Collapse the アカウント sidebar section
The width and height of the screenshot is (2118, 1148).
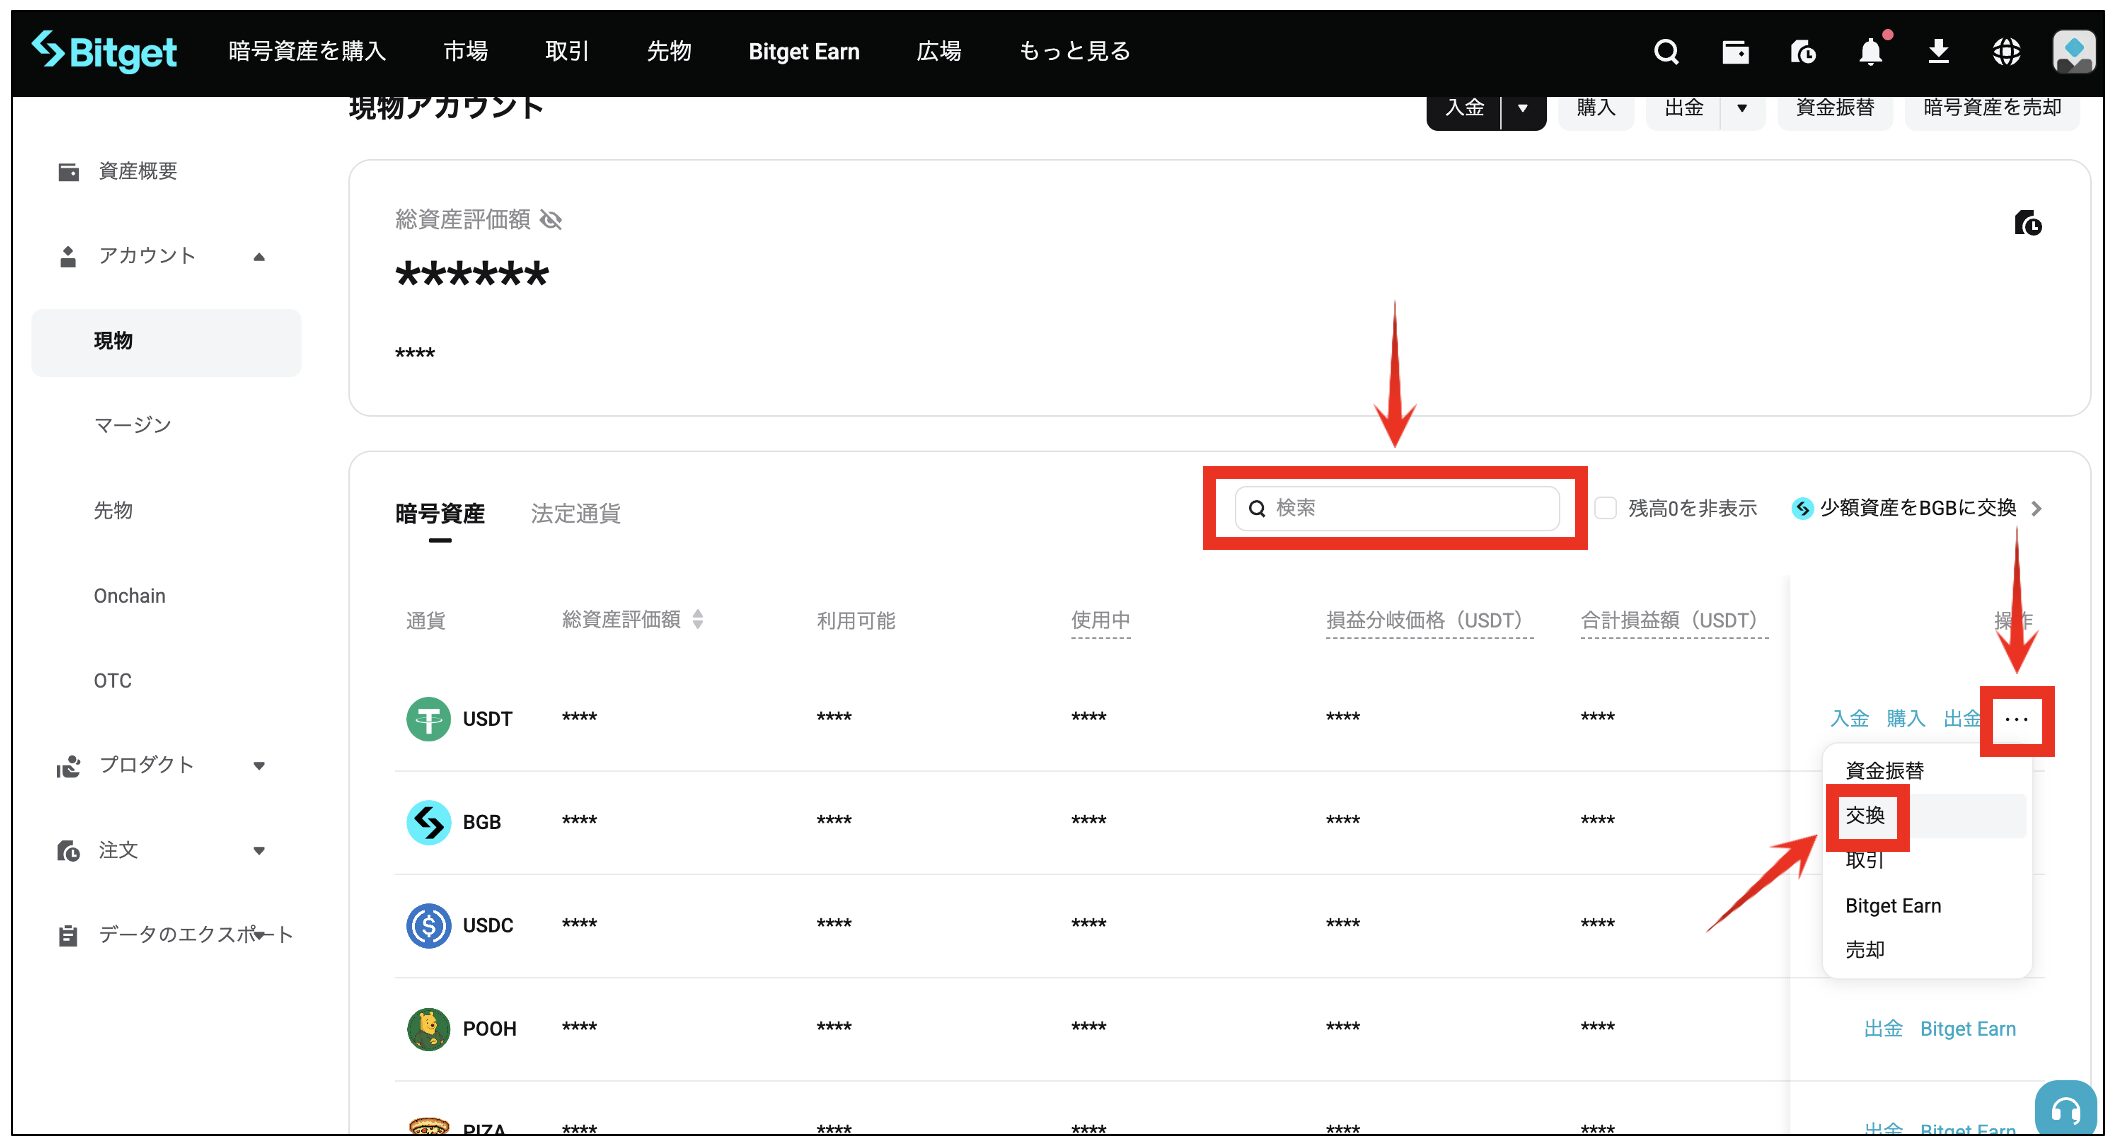coord(259,257)
